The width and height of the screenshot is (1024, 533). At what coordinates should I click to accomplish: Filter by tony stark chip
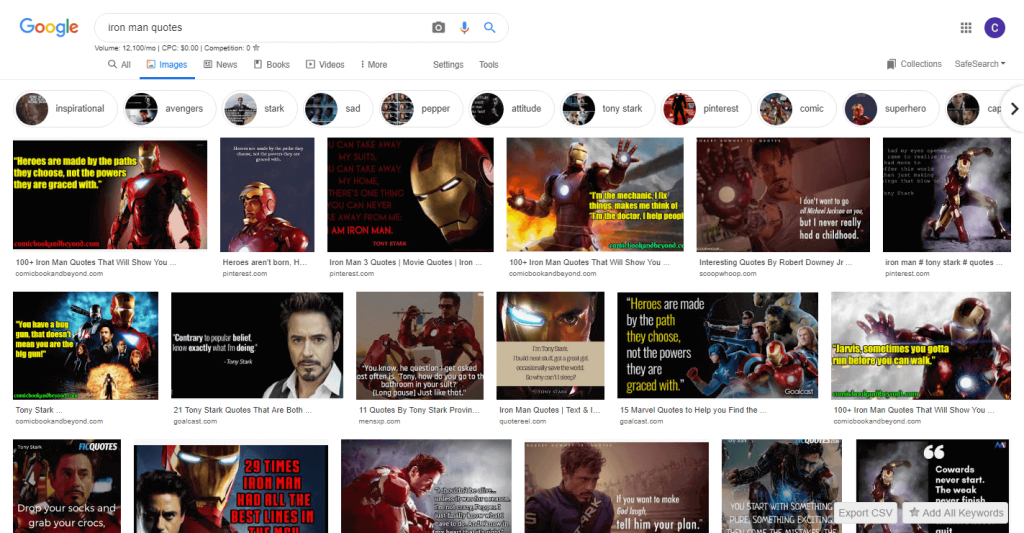point(608,109)
